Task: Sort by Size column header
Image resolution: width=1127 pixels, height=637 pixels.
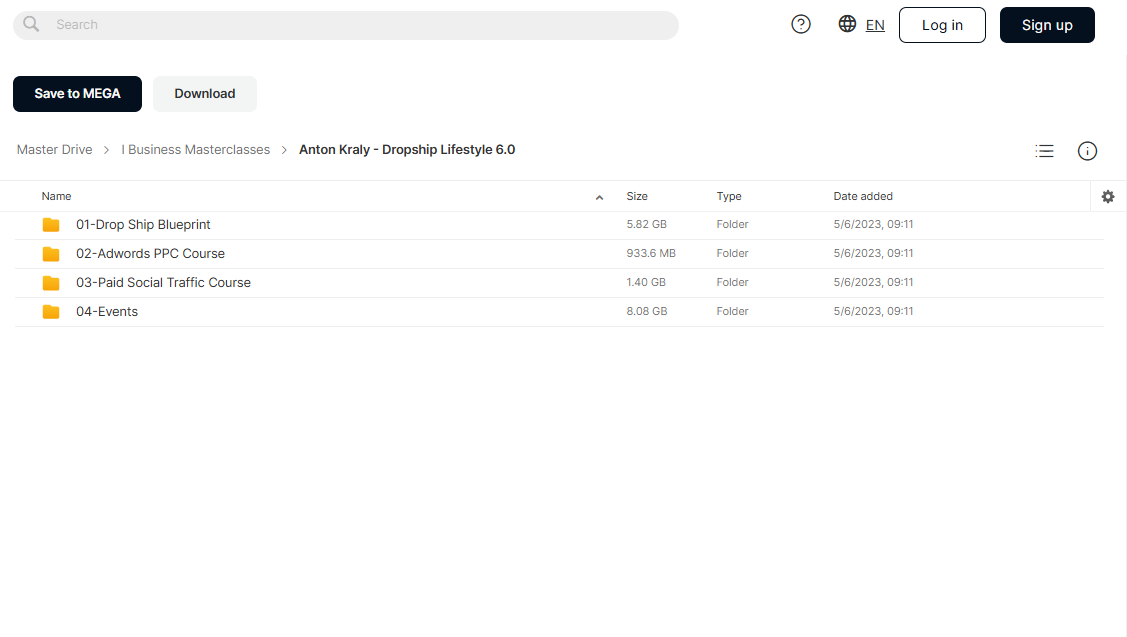Action: [x=637, y=196]
